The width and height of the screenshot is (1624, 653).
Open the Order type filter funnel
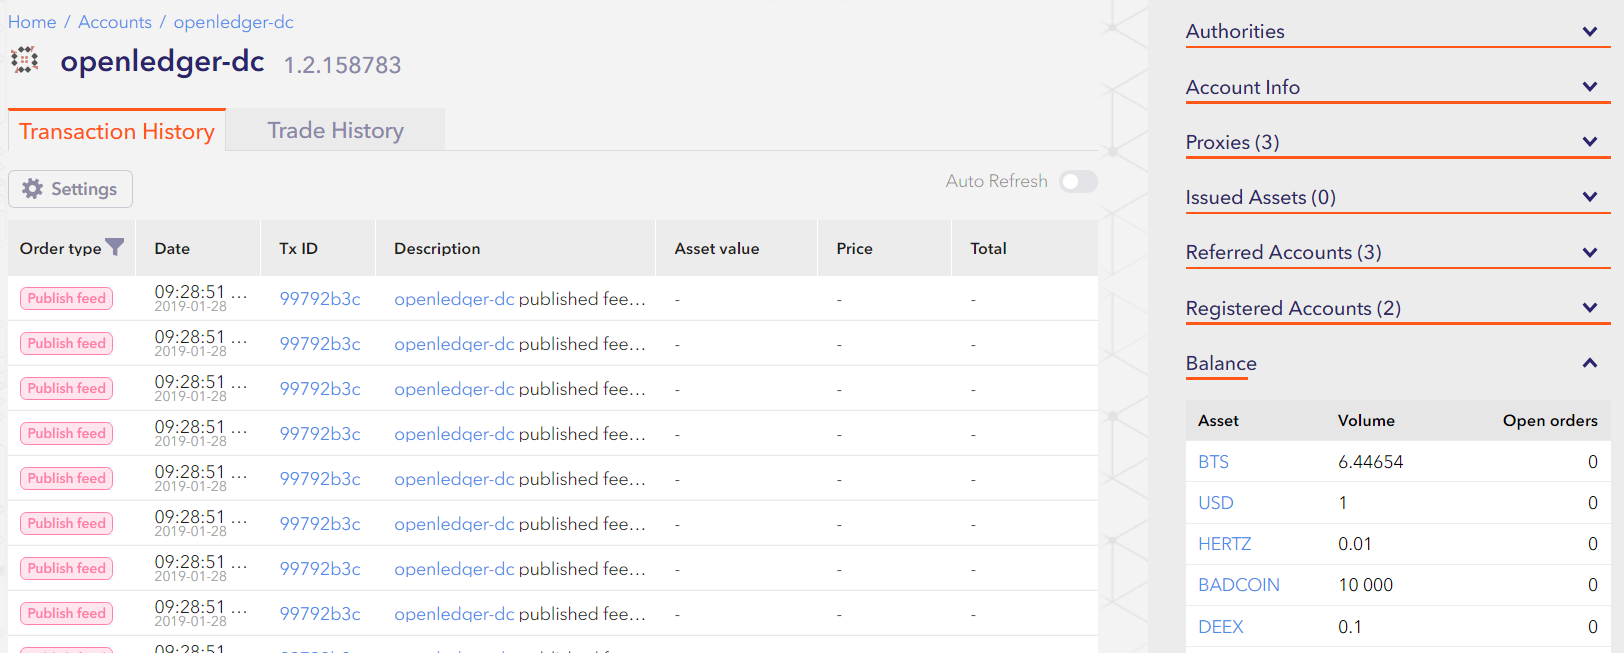pyautogui.click(x=115, y=247)
